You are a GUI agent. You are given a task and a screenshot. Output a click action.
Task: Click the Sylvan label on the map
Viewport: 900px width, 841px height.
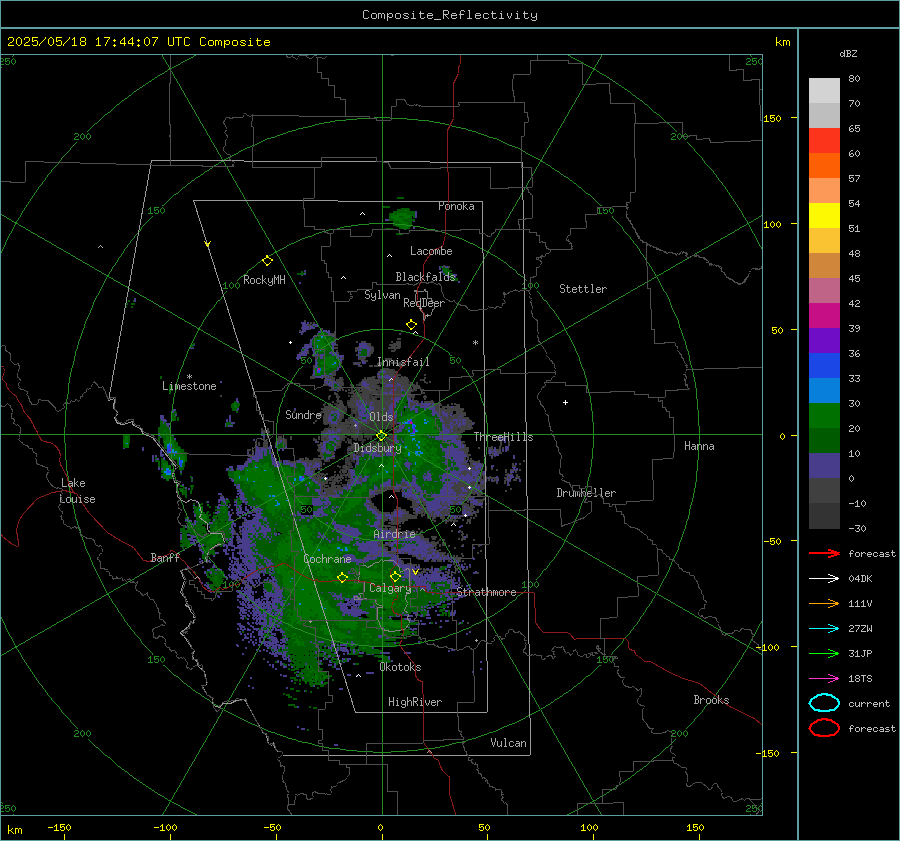point(382,295)
